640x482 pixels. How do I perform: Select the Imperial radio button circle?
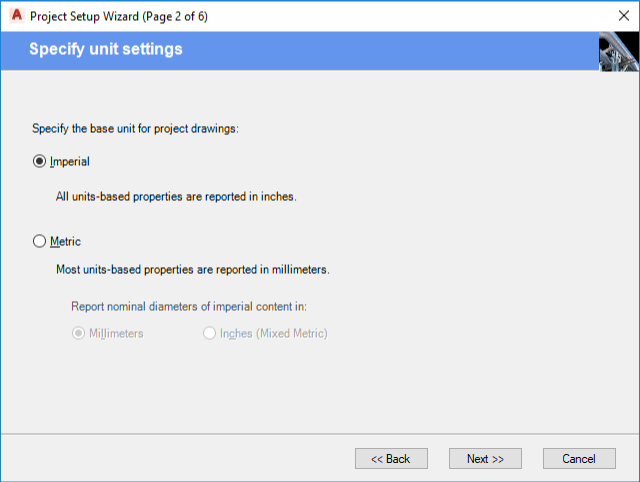(40, 161)
